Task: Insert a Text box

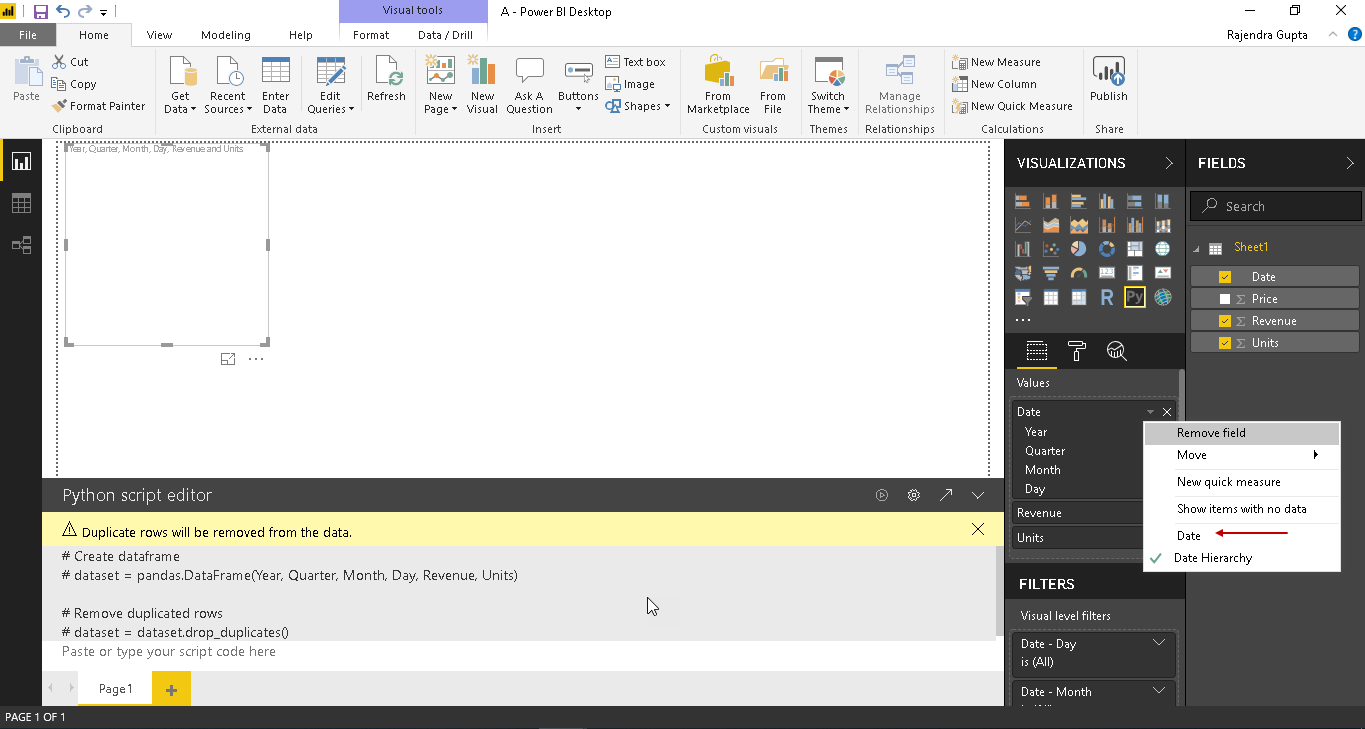Action: [636, 62]
